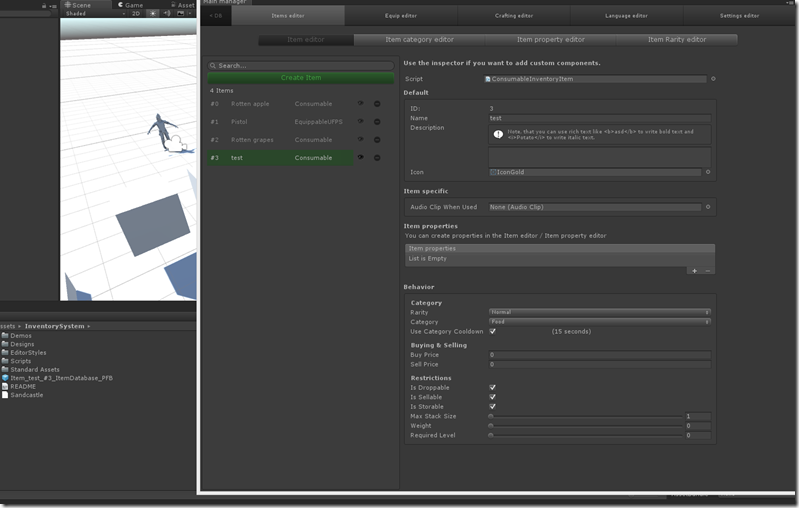This screenshot has width=799, height=508.
Task: Delete test item with minus icon
Action: tap(377, 158)
